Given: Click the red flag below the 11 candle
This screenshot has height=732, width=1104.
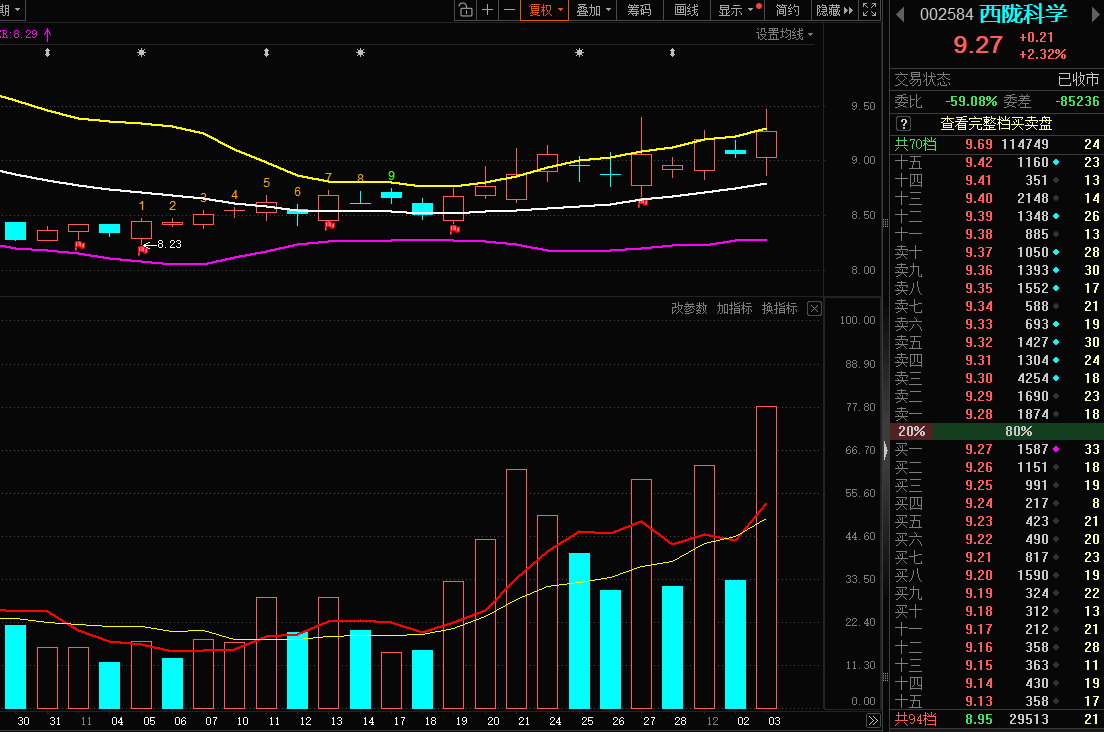Looking at the screenshot, I should 80,245.
